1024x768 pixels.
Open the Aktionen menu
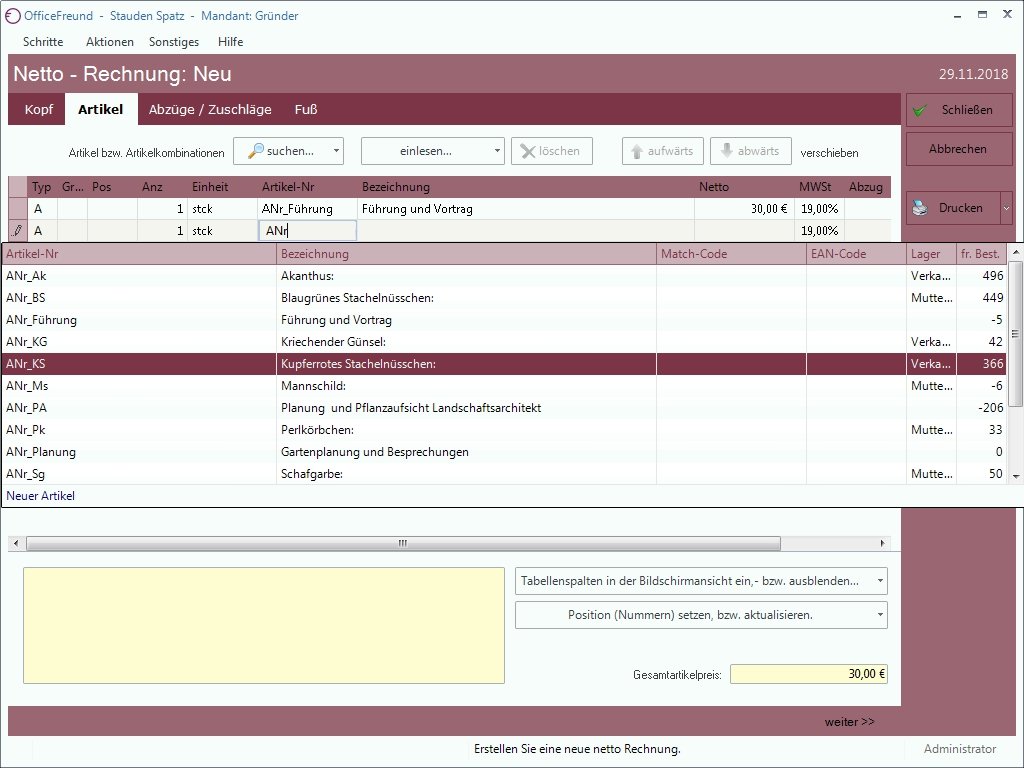(110, 42)
